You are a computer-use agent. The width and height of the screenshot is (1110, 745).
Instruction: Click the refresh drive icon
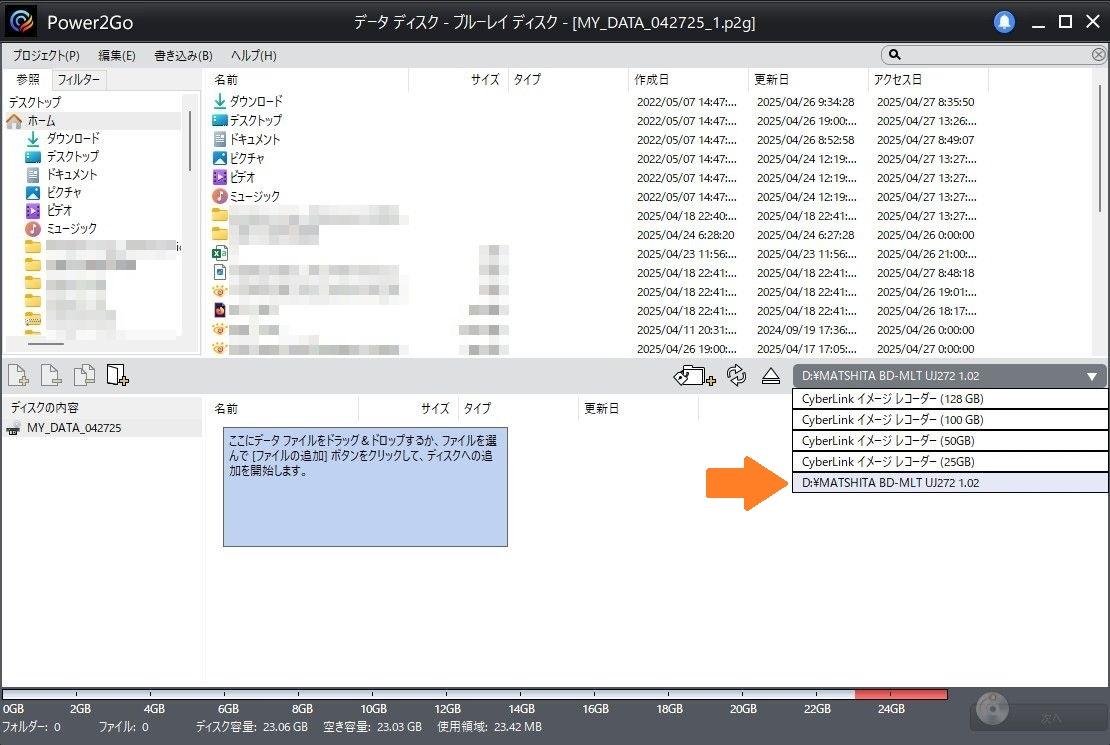(x=736, y=375)
